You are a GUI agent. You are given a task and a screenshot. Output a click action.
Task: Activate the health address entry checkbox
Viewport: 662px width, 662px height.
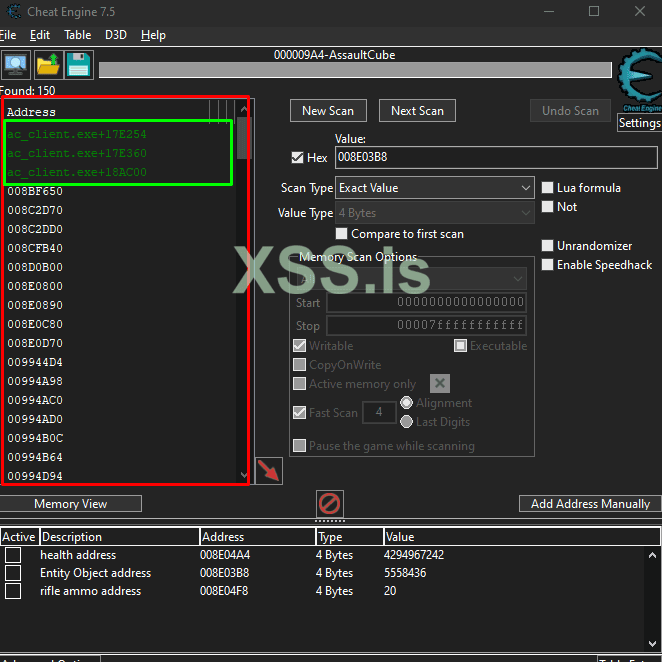pos(13,555)
